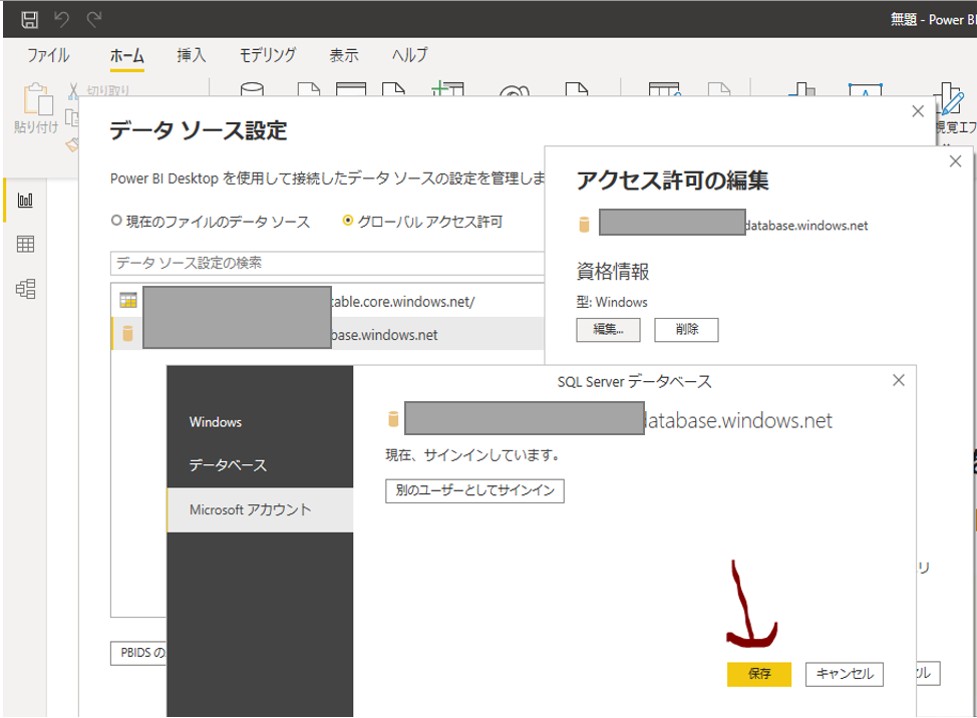Open the Data table view icon

coord(26,245)
